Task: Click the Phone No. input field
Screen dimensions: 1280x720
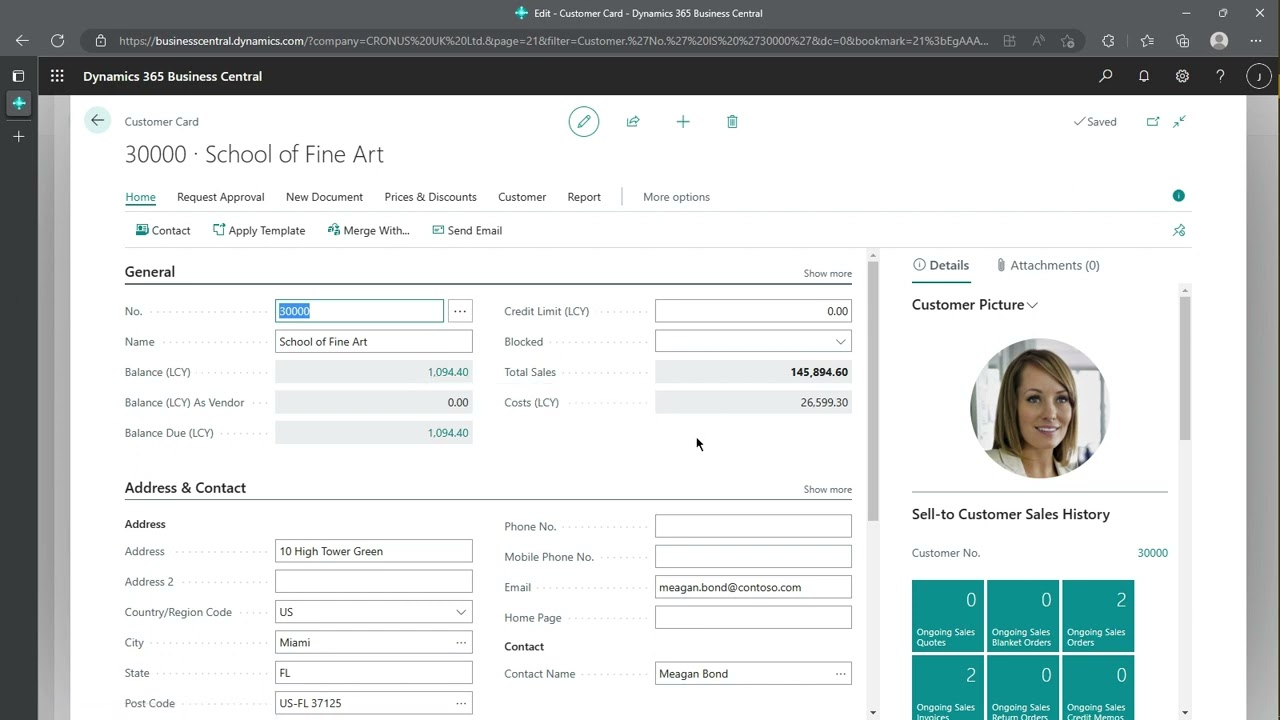Action: pos(753,526)
